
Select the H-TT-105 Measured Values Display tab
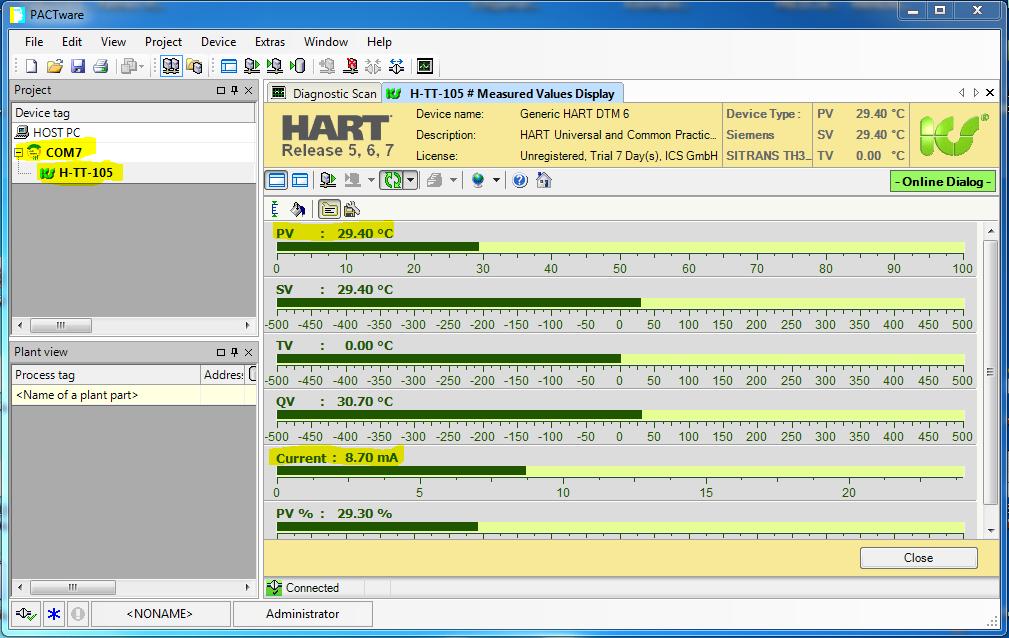502,93
